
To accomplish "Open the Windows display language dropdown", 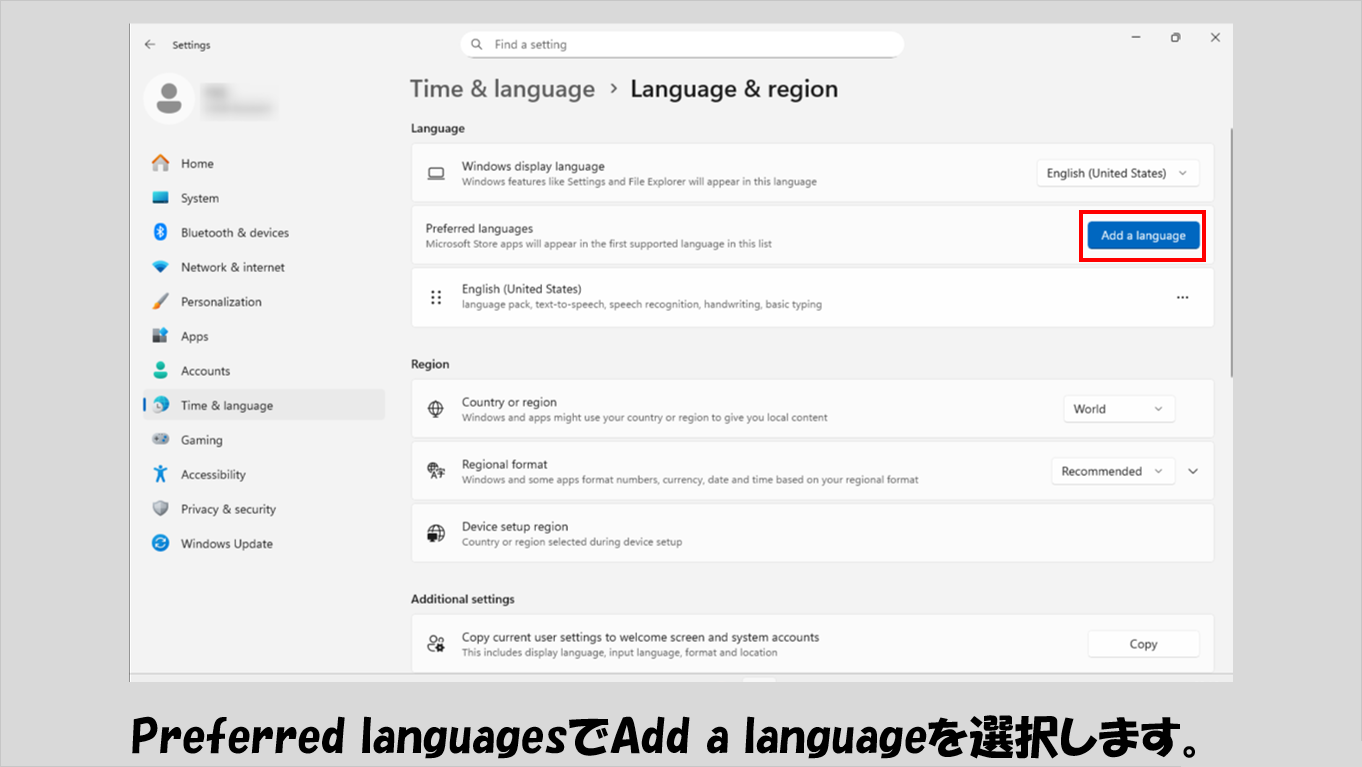I will [1117, 173].
